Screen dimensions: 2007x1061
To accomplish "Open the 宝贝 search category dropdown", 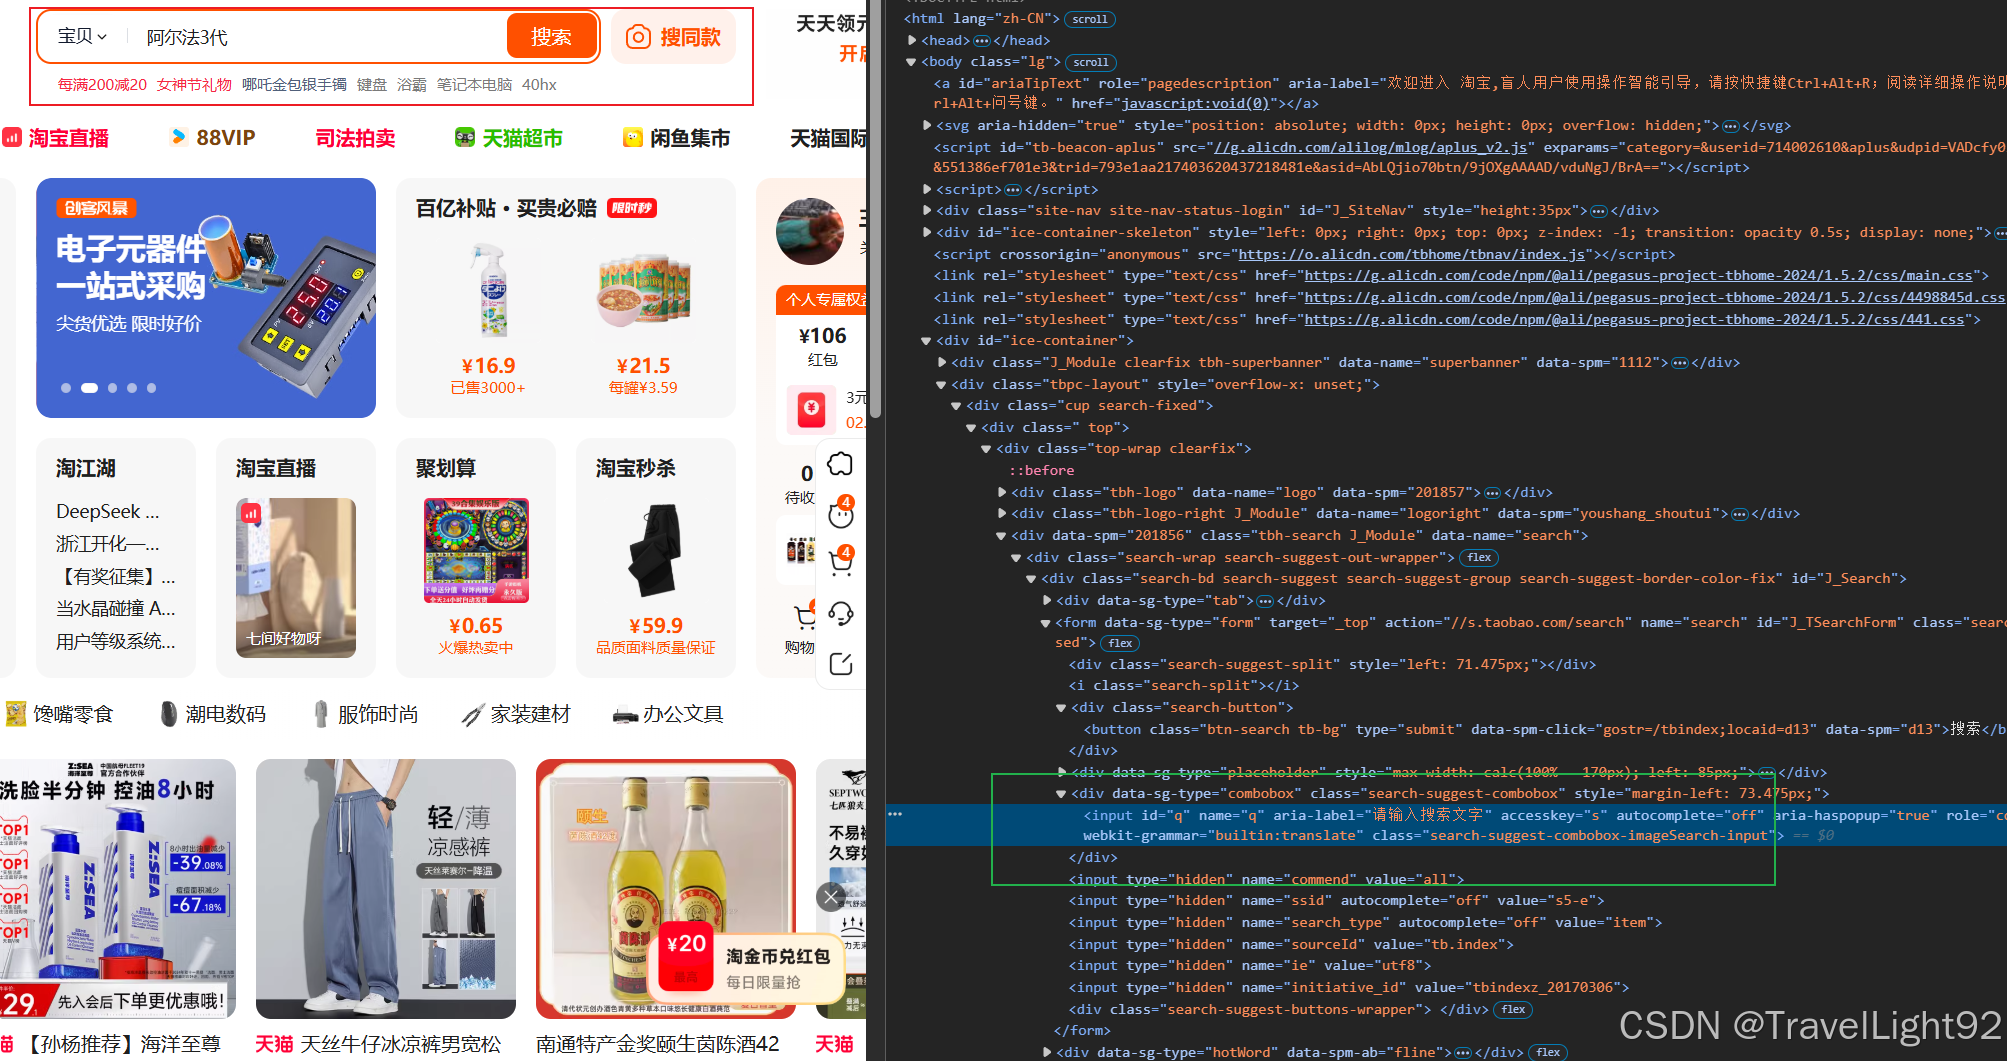I will 82,36.
